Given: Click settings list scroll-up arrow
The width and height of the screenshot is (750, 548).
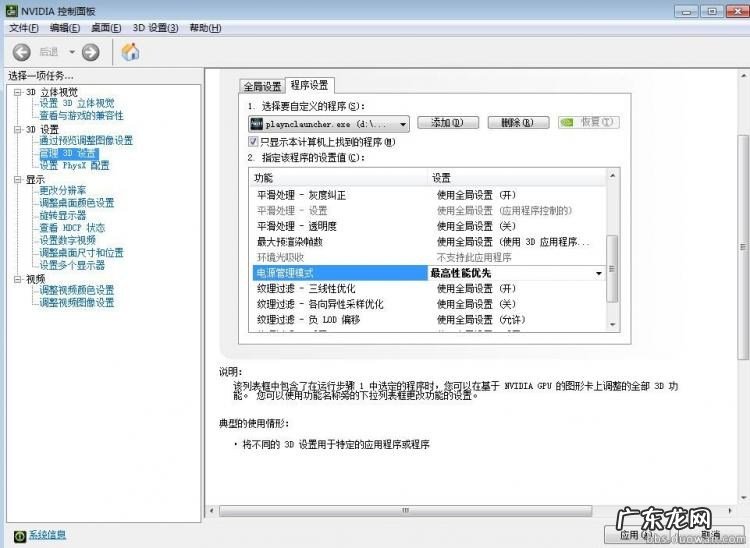Looking at the screenshot, I should click(x=612, y=176).
